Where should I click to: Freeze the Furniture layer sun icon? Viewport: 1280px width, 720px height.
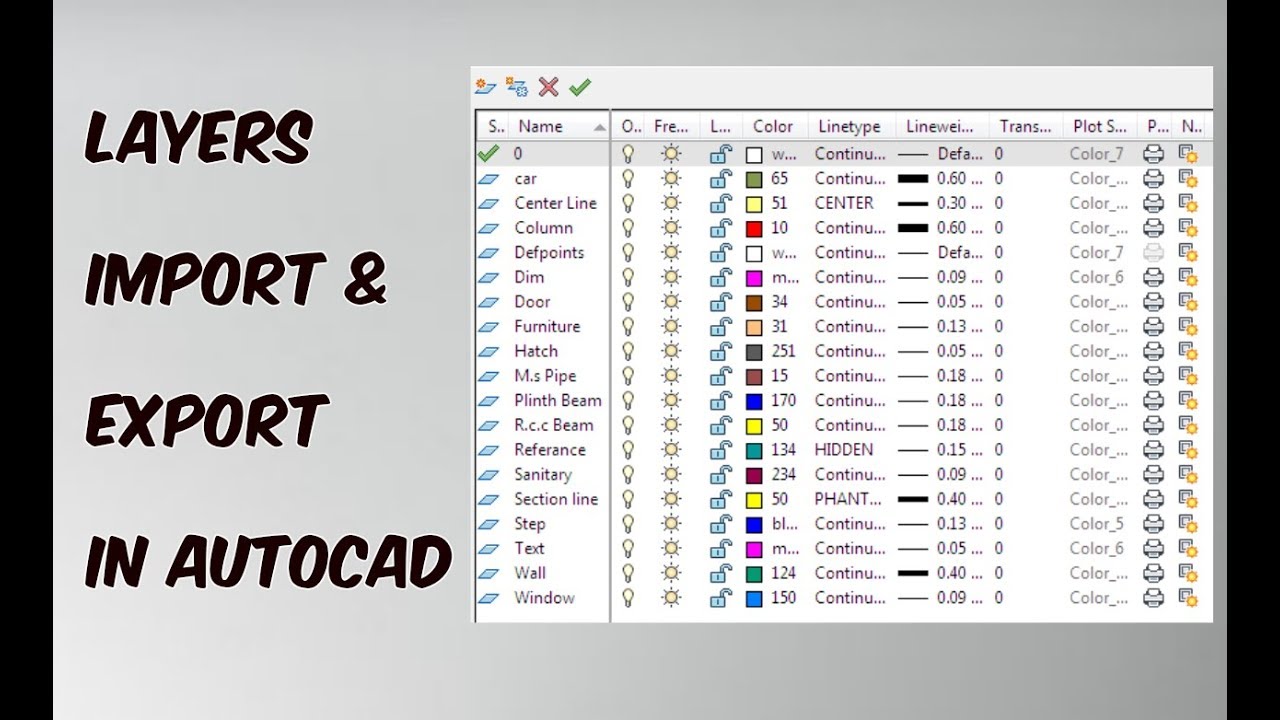click(x=670, y=327)
